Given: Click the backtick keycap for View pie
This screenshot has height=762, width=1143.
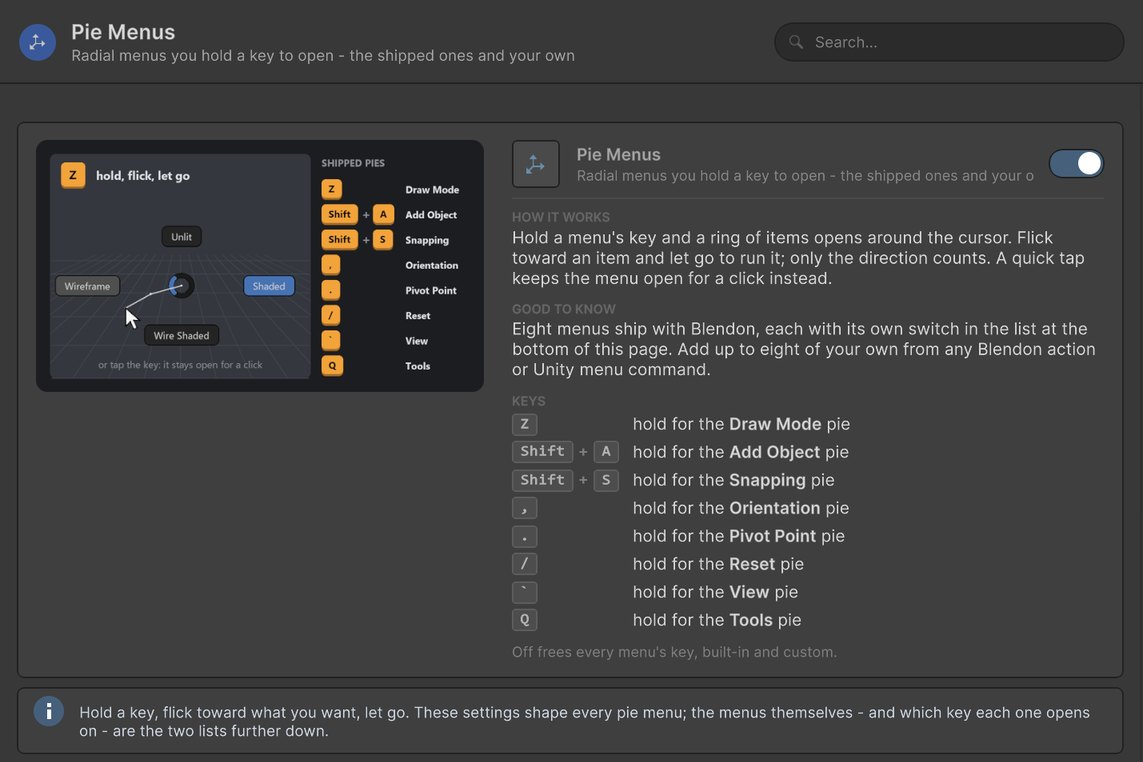Looking at the screenshot, I should click(525, 592).
